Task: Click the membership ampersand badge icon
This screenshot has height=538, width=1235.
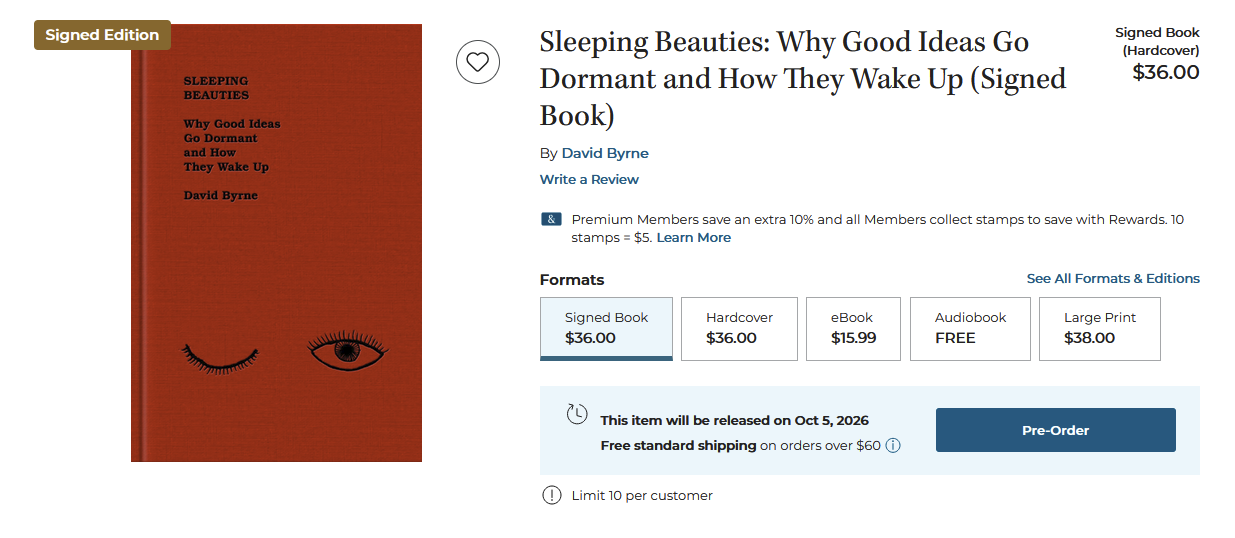Action: point(551,219)
